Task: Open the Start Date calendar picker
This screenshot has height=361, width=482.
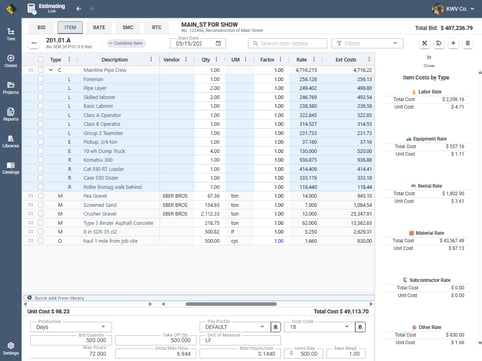Action: (218, 43)
